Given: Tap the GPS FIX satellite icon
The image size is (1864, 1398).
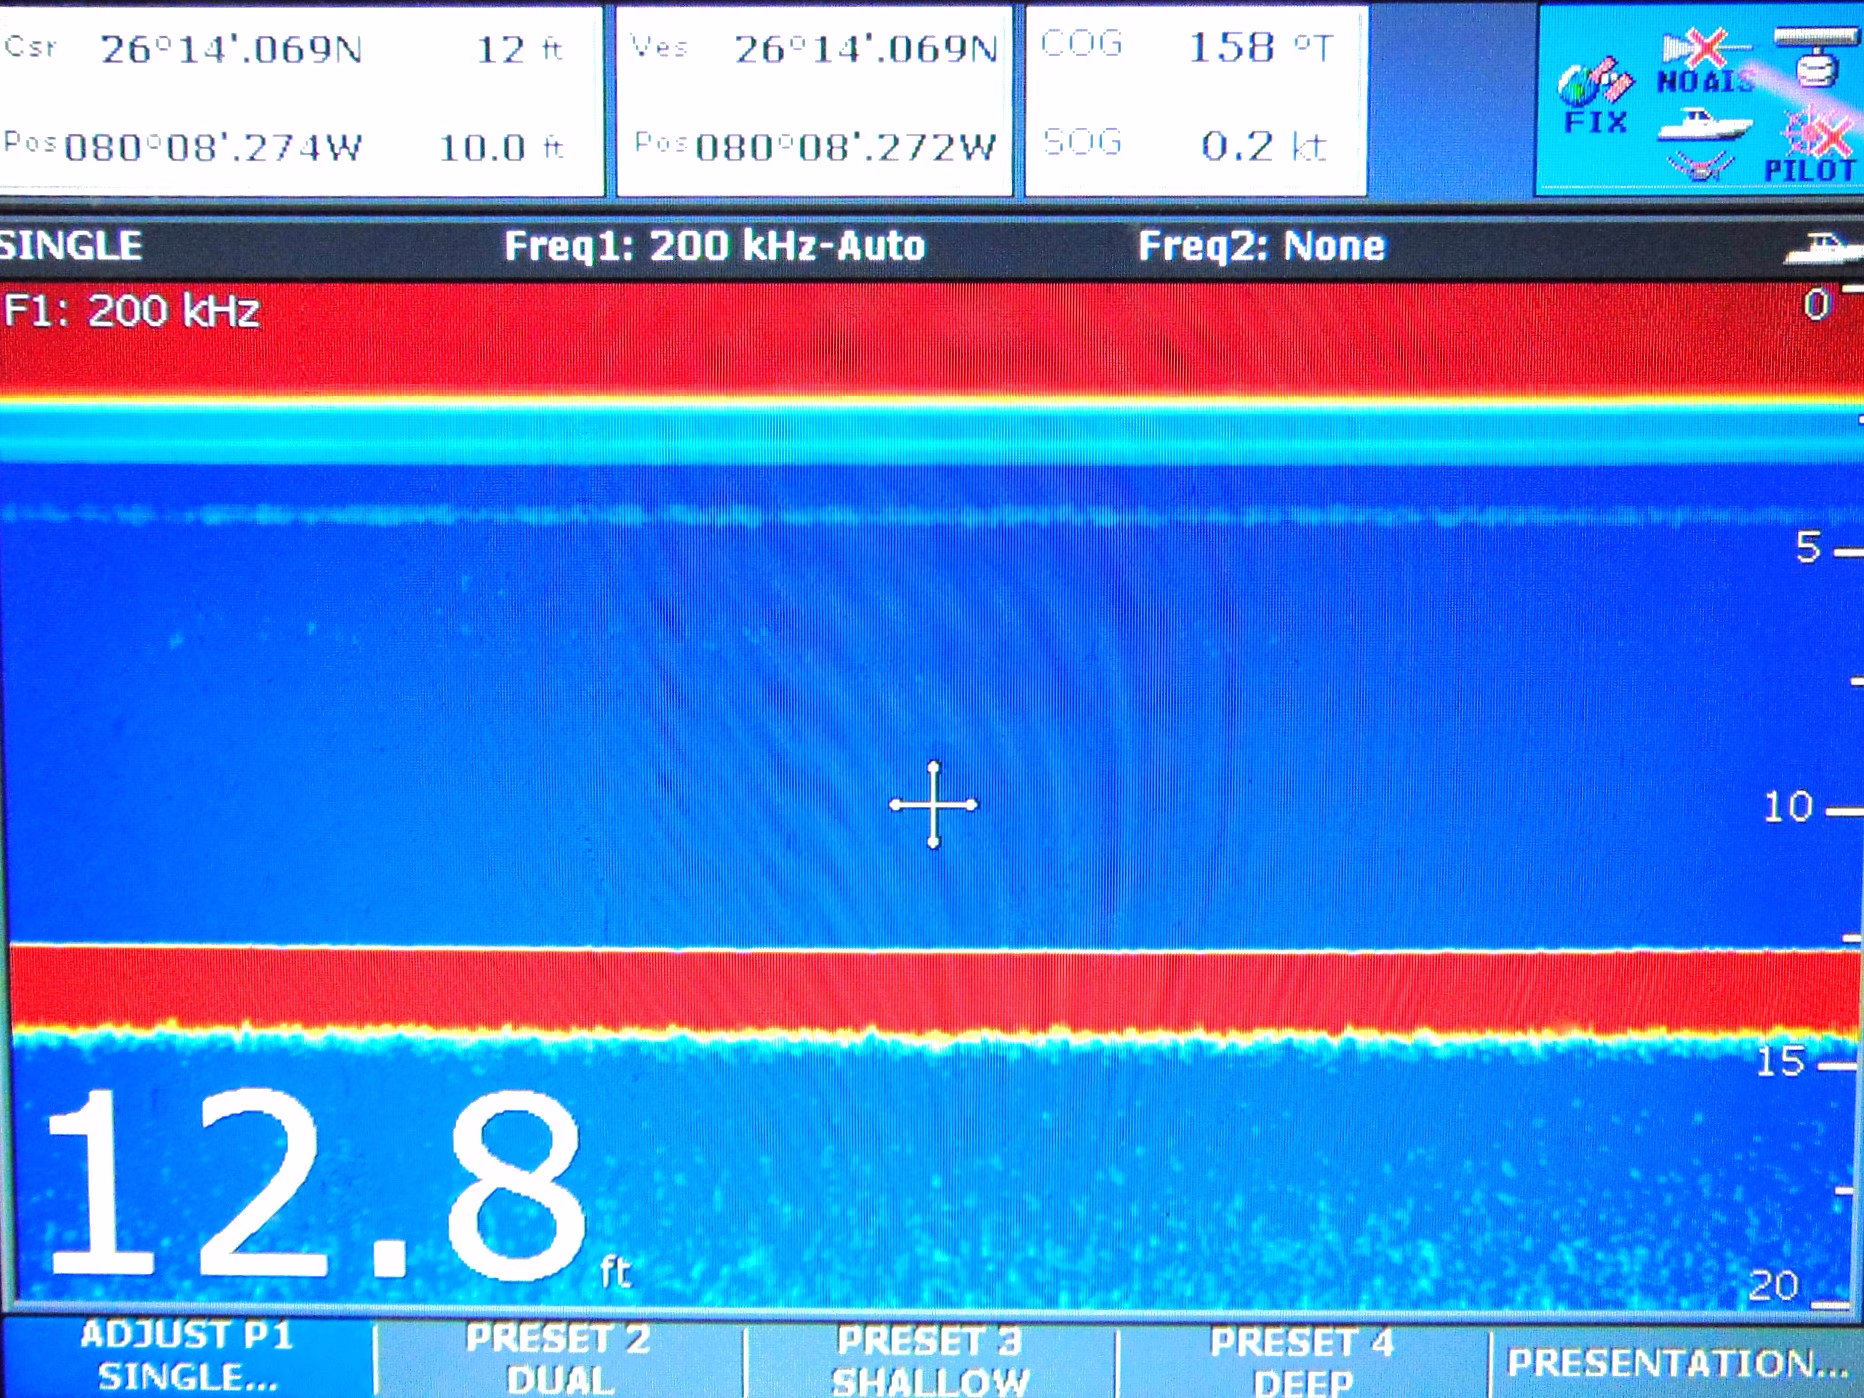Looking at the screenshot, I should click(x=1595, y=97).
